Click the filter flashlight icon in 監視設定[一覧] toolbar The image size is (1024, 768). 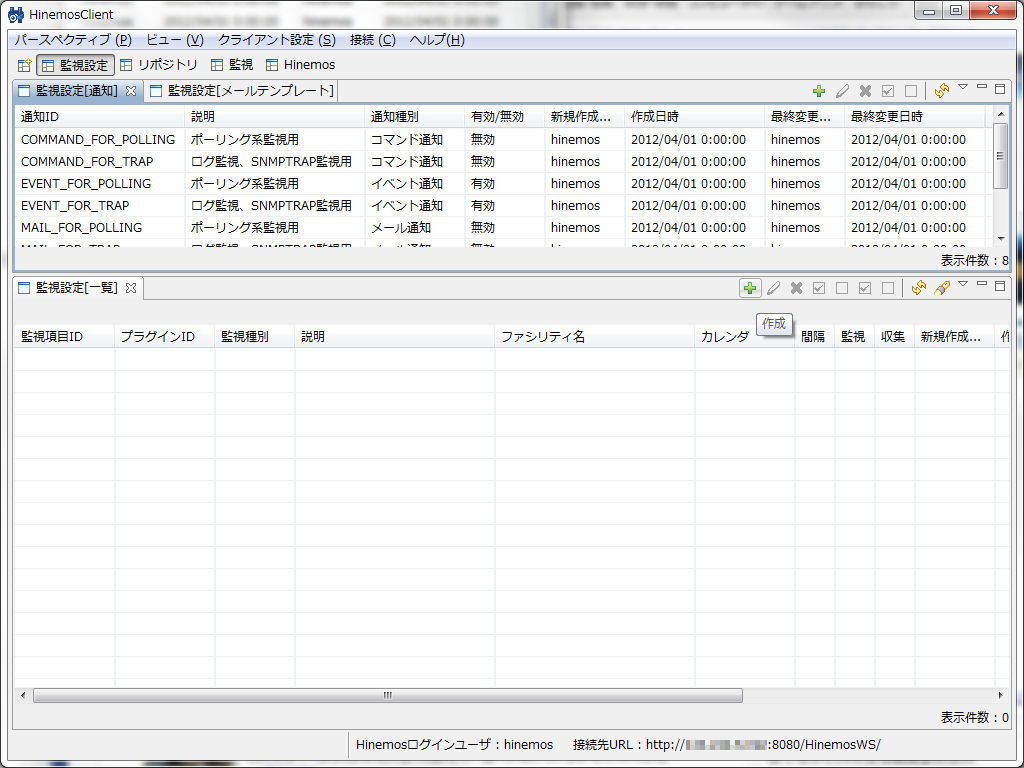[941, 288]
